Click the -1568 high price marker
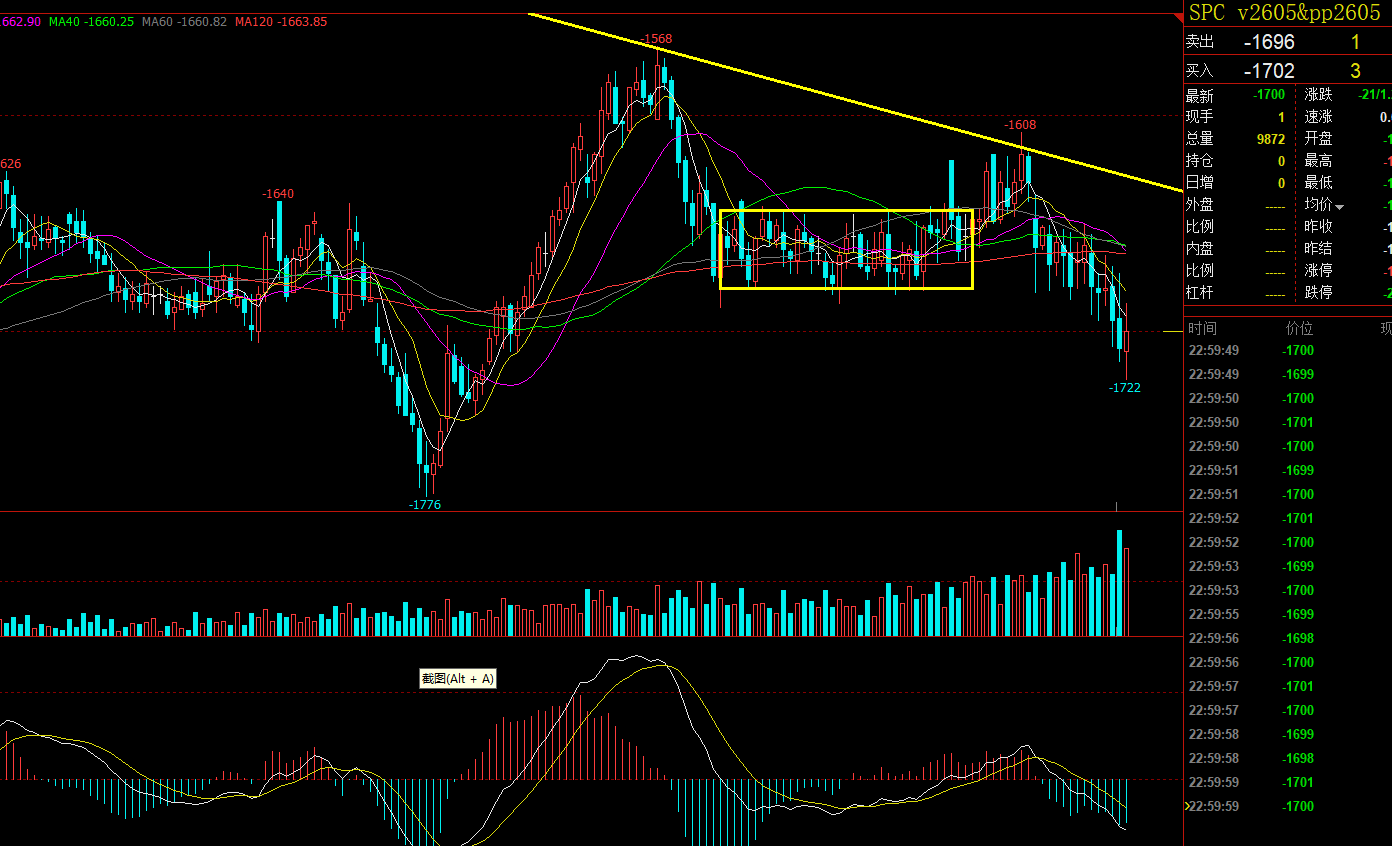1392x846 pixels. 656,39
